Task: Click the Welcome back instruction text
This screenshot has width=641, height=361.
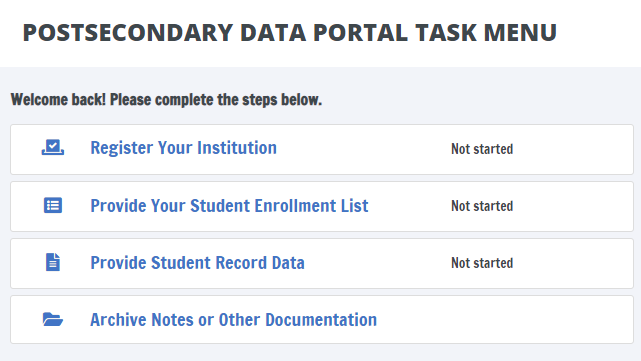Action: 166,100
